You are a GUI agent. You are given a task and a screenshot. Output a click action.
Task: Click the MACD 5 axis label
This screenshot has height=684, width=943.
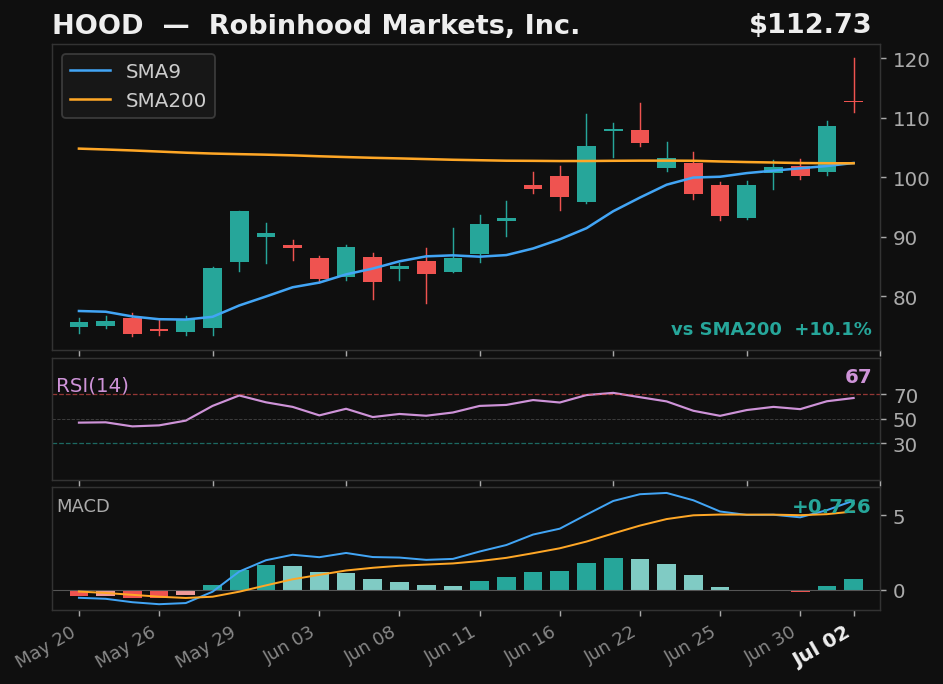point(898,517)
